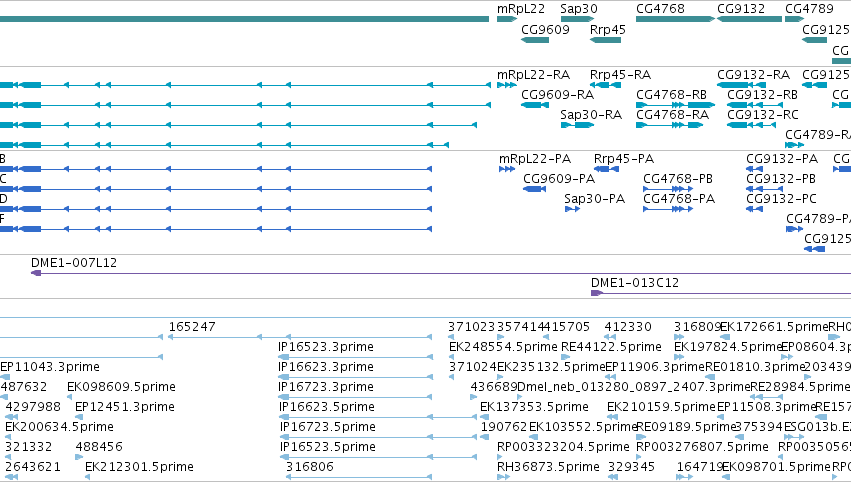Click EST feature labeled 412330
This screenshot has width=851, height=482.
tap(628, 327)
